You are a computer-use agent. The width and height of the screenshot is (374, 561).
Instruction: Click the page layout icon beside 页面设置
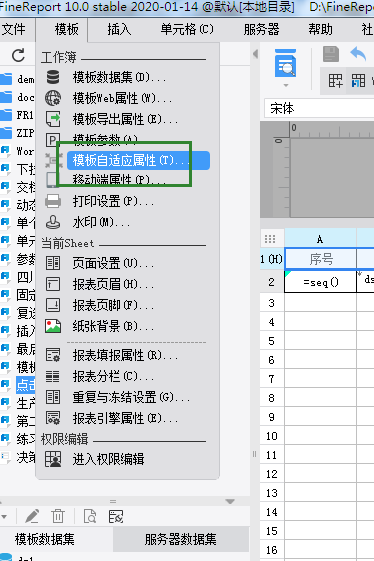53,263
